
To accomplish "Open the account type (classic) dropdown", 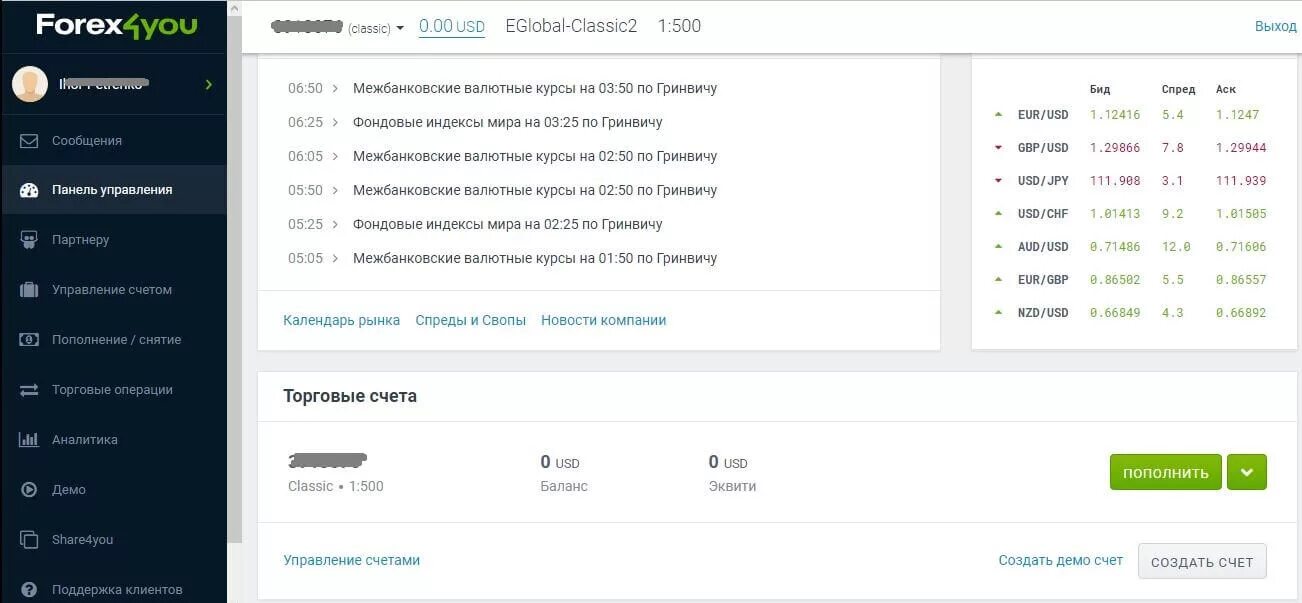I will point(400,28).
